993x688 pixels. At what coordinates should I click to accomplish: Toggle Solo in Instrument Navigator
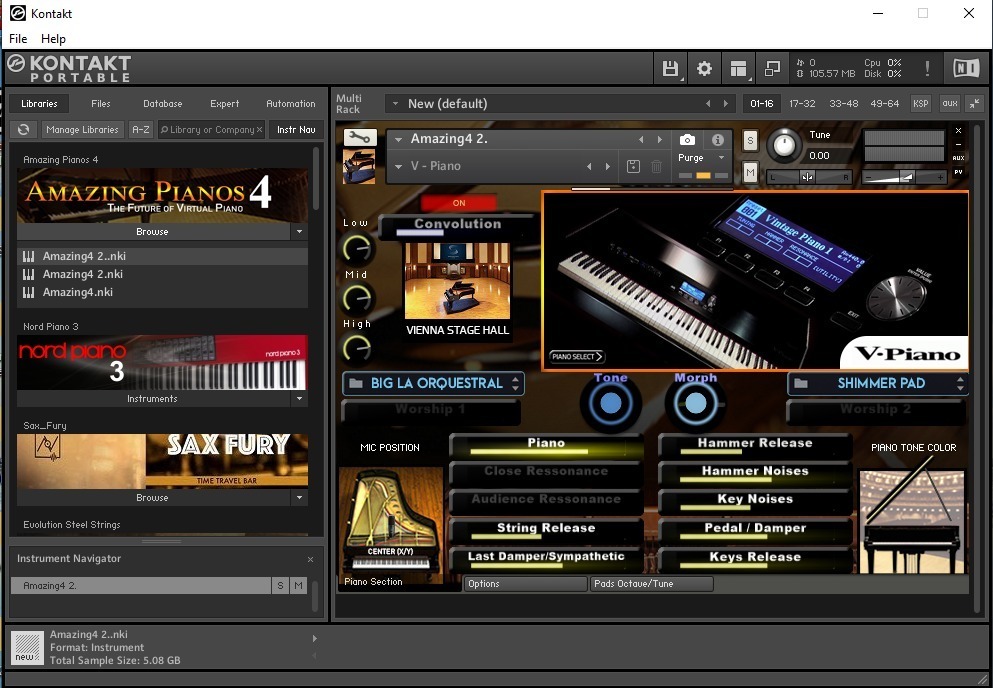pyautogui.click(x=281, y=586)
